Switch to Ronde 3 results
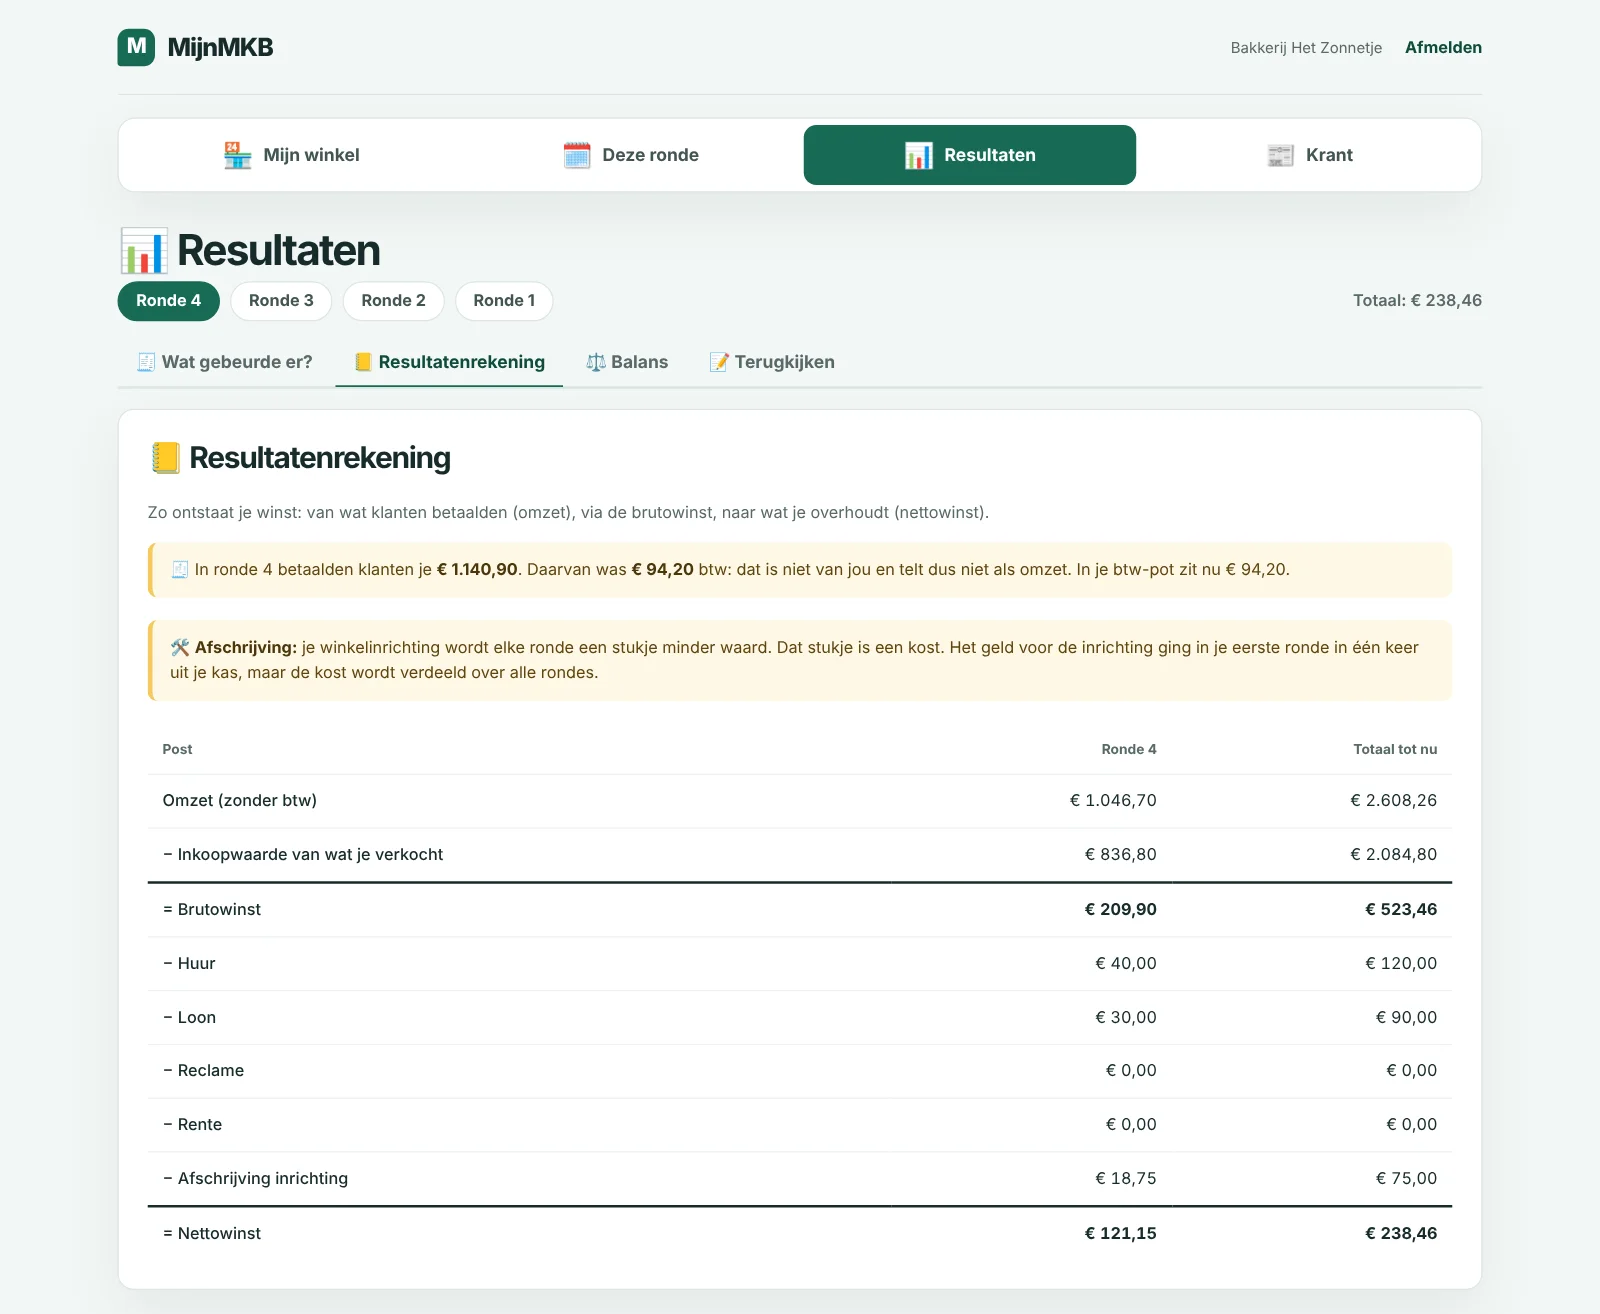Viewport: 1600px width, 1314px height. [281, 301]
